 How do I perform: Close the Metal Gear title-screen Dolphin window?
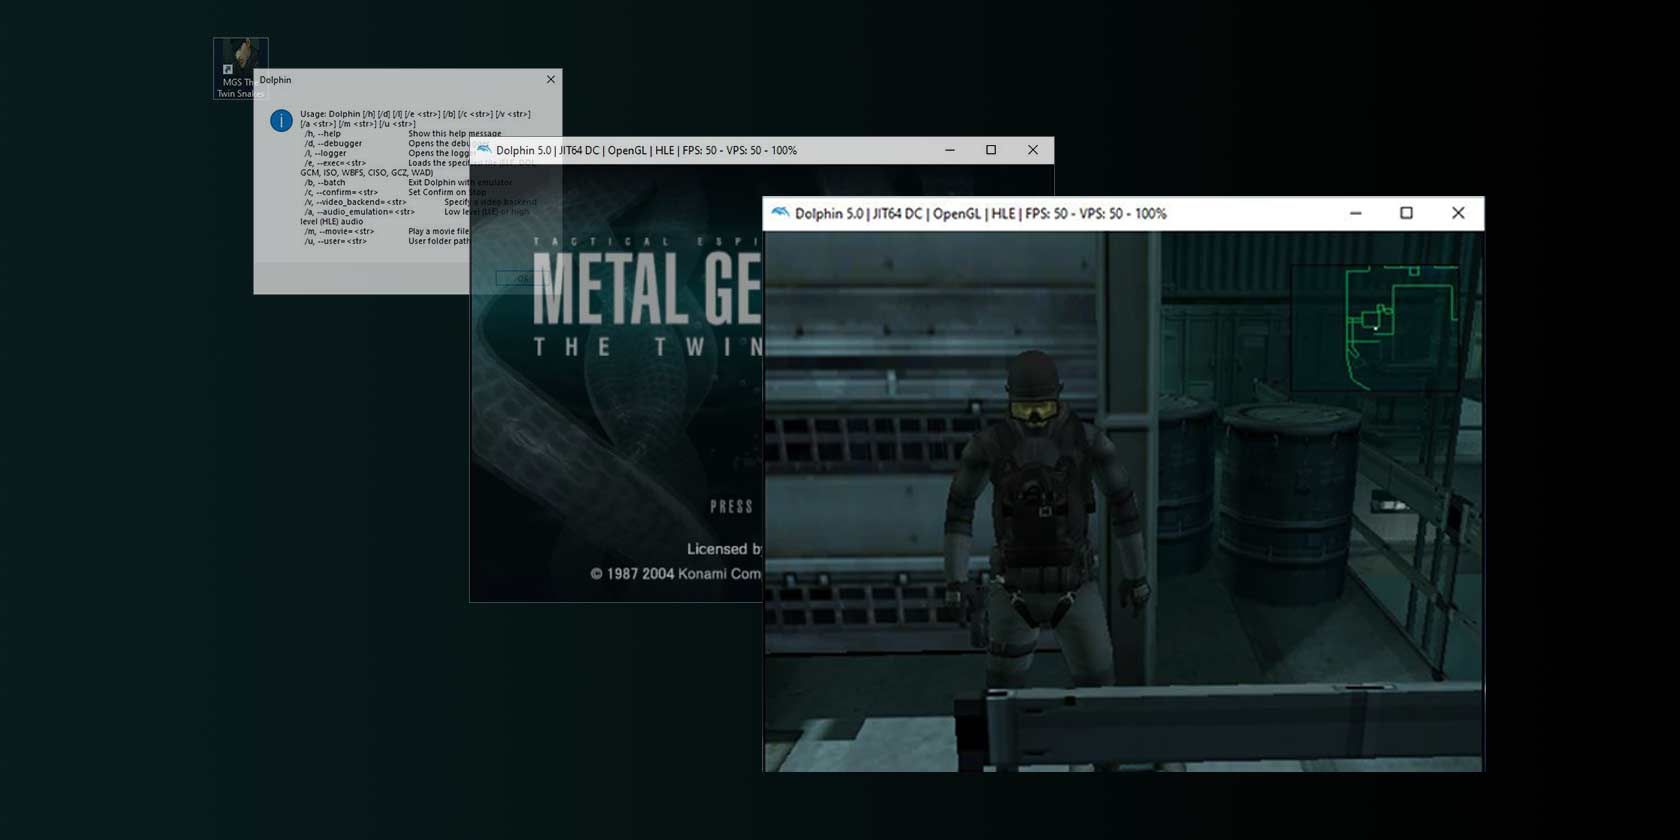[1033, 150]
